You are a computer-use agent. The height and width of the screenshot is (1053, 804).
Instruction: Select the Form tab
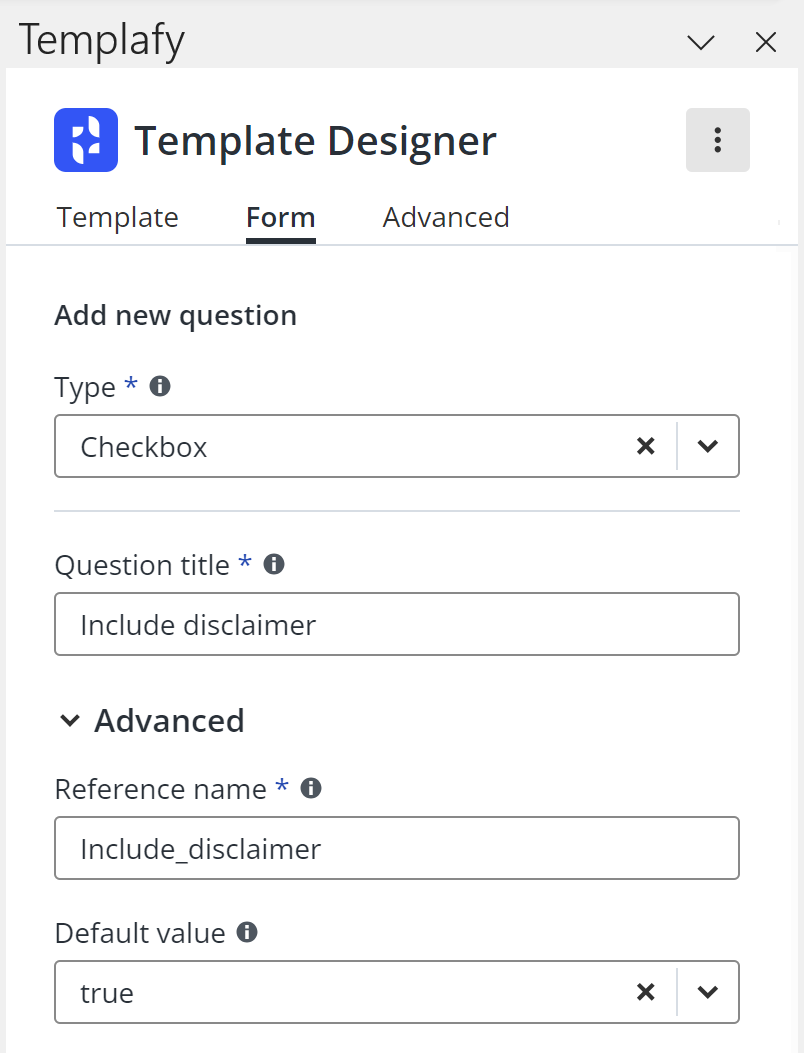[281, 217]
